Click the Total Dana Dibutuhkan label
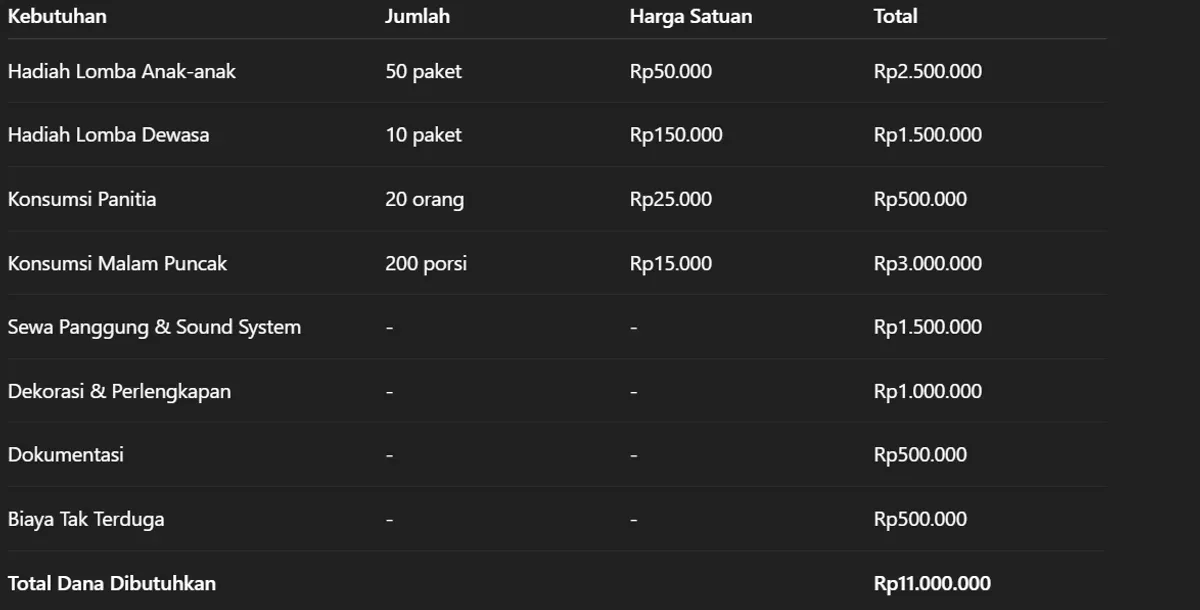Image resolution: width=1200 pixels, height=610 pixels. pyautogui.click(x=112, y=583)
